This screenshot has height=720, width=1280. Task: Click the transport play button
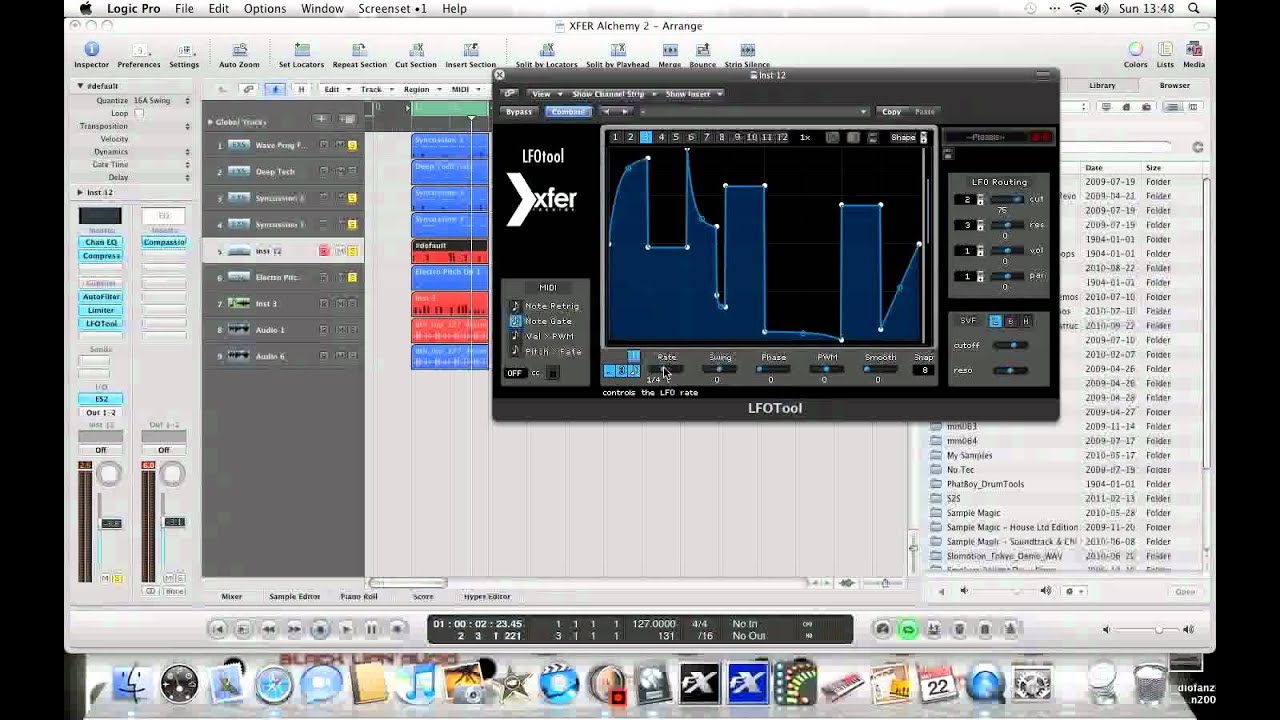coord(346,629)
